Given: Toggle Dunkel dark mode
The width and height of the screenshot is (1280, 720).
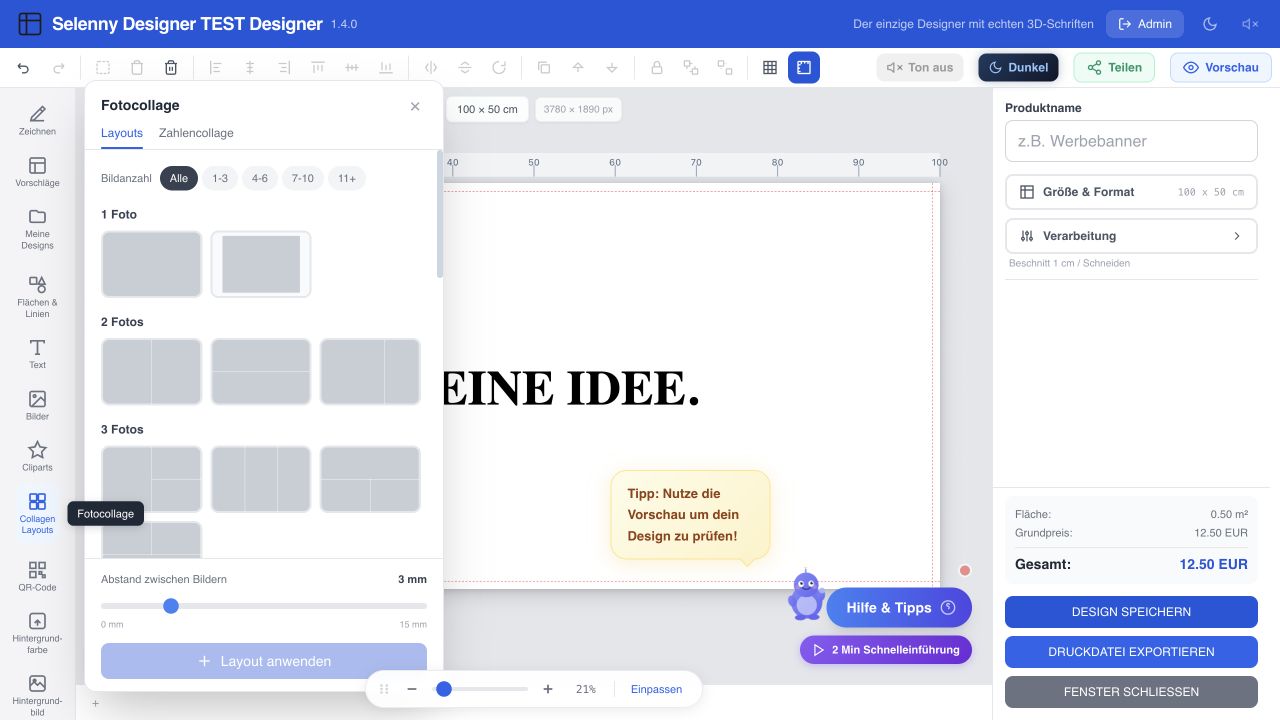Looking at the screenshot, I should [x=1018, y=68].
